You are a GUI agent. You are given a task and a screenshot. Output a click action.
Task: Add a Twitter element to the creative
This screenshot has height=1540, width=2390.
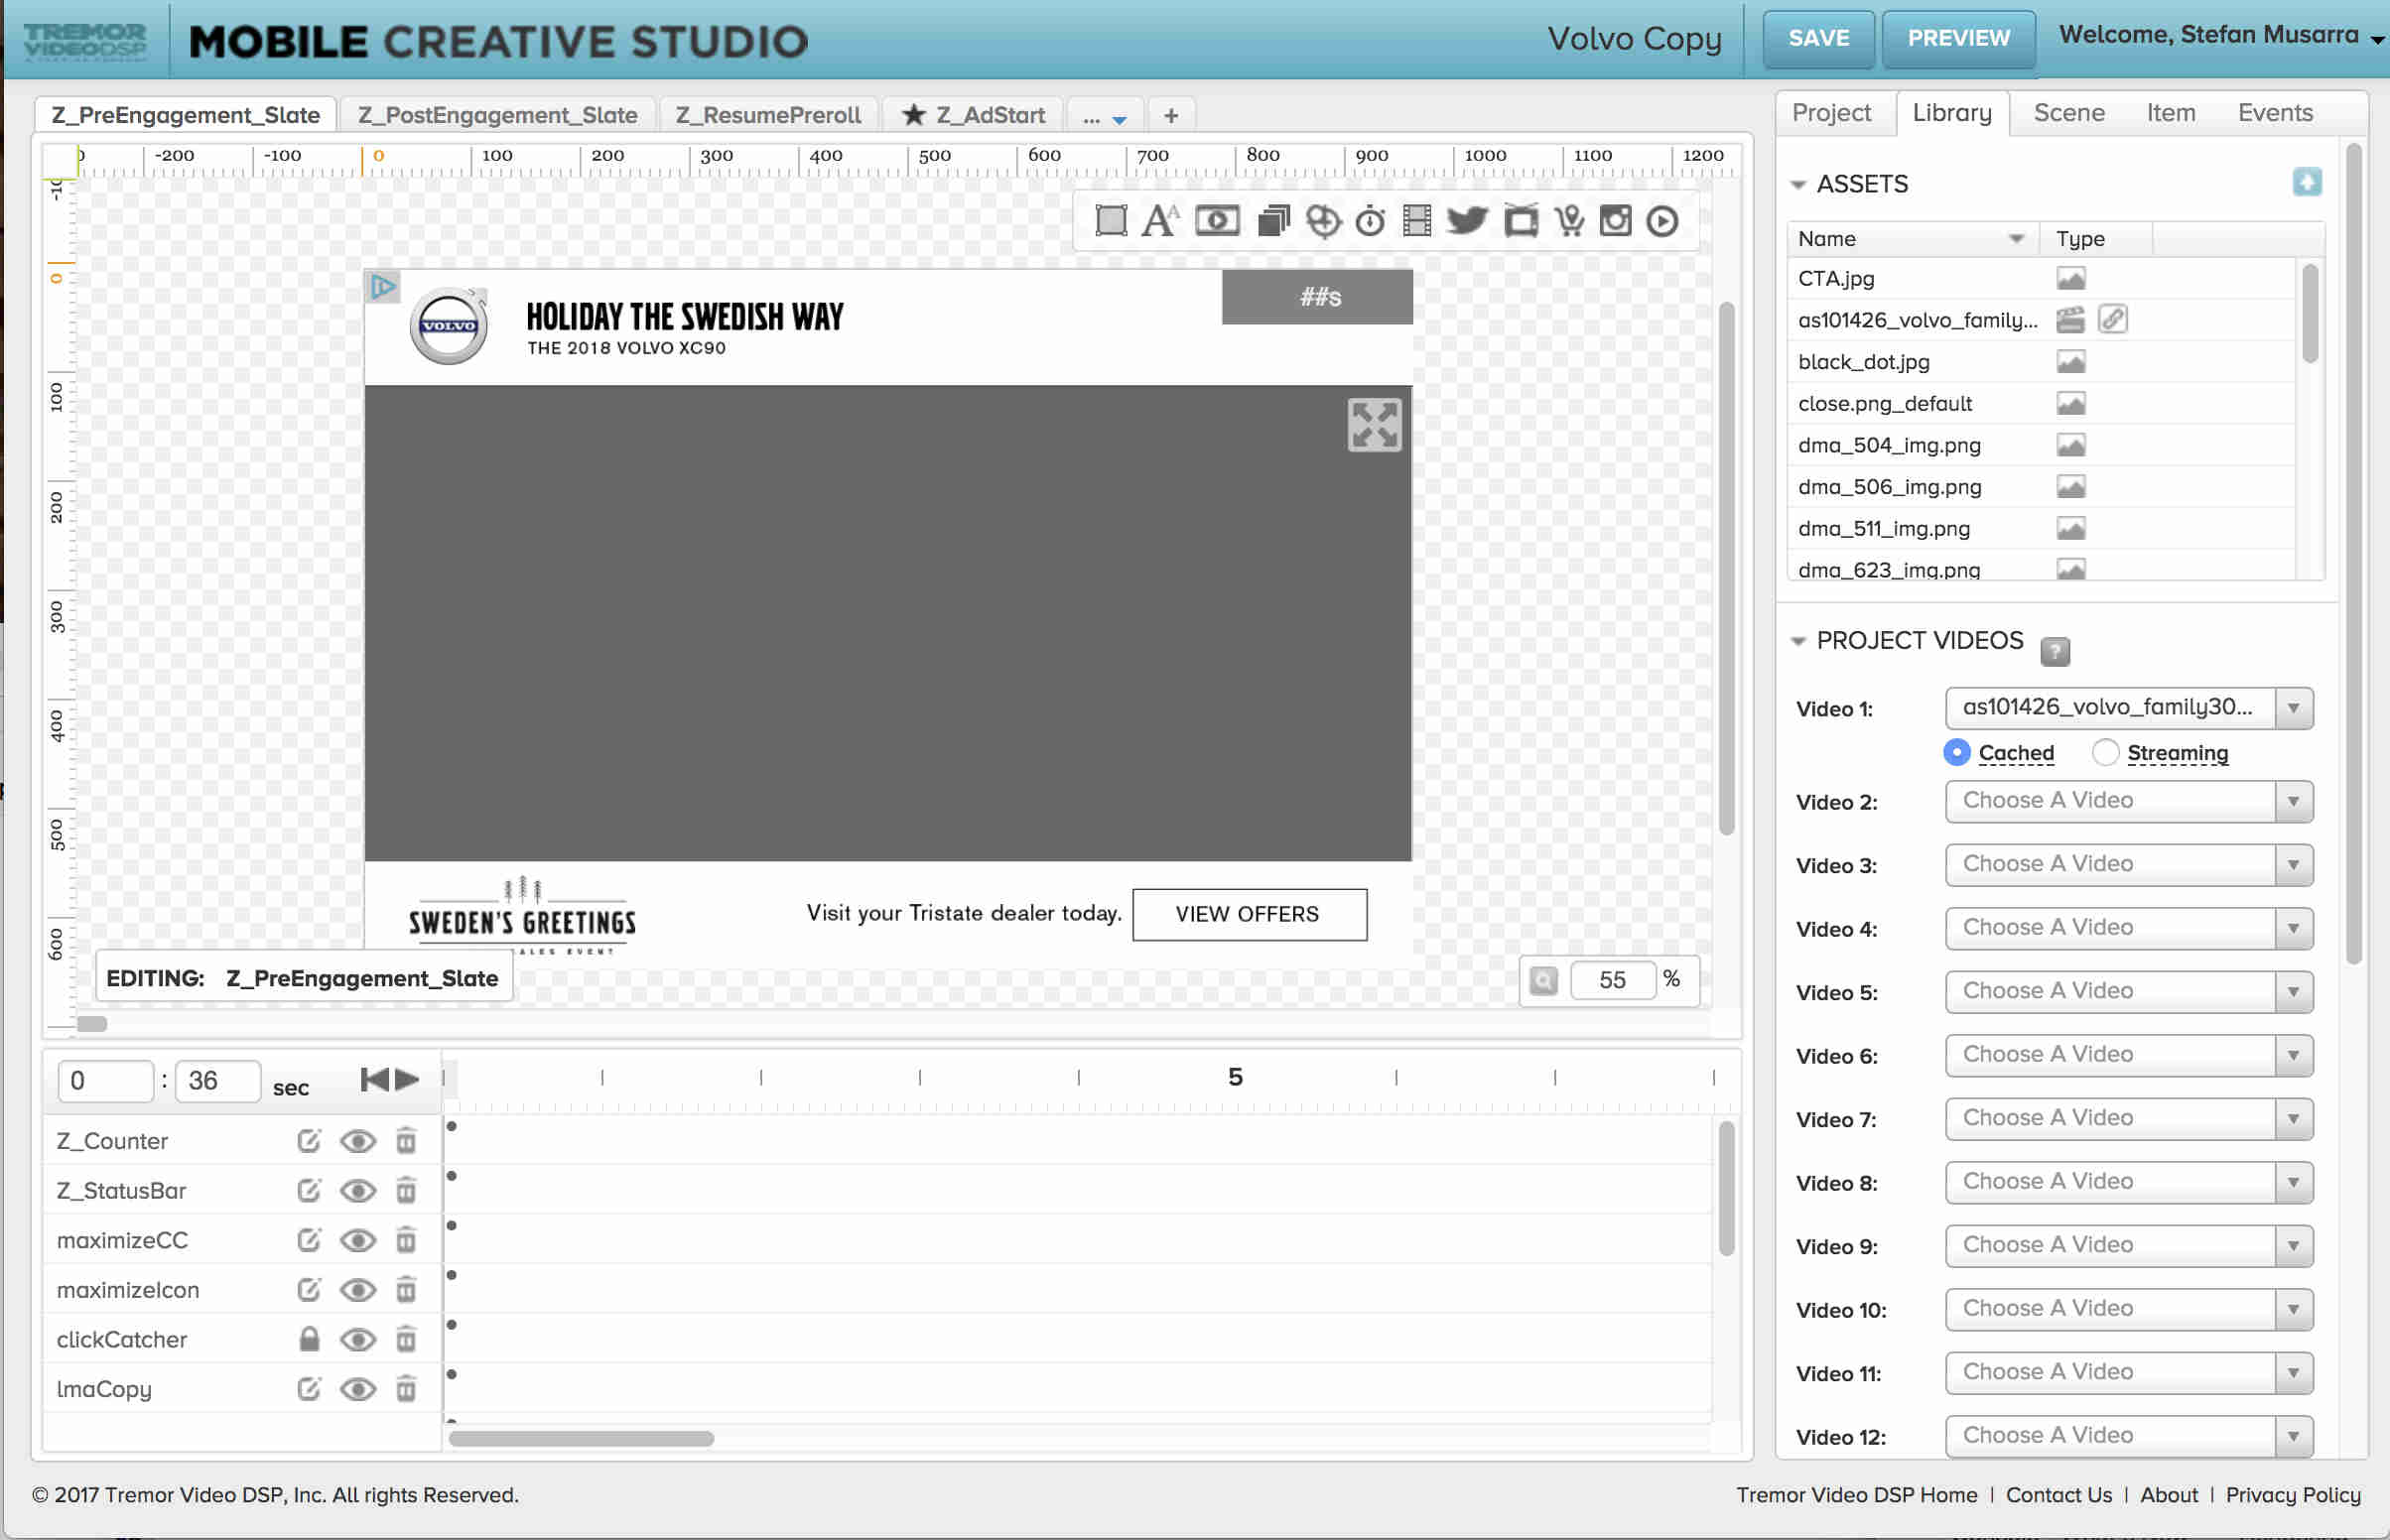point(1466,220)
